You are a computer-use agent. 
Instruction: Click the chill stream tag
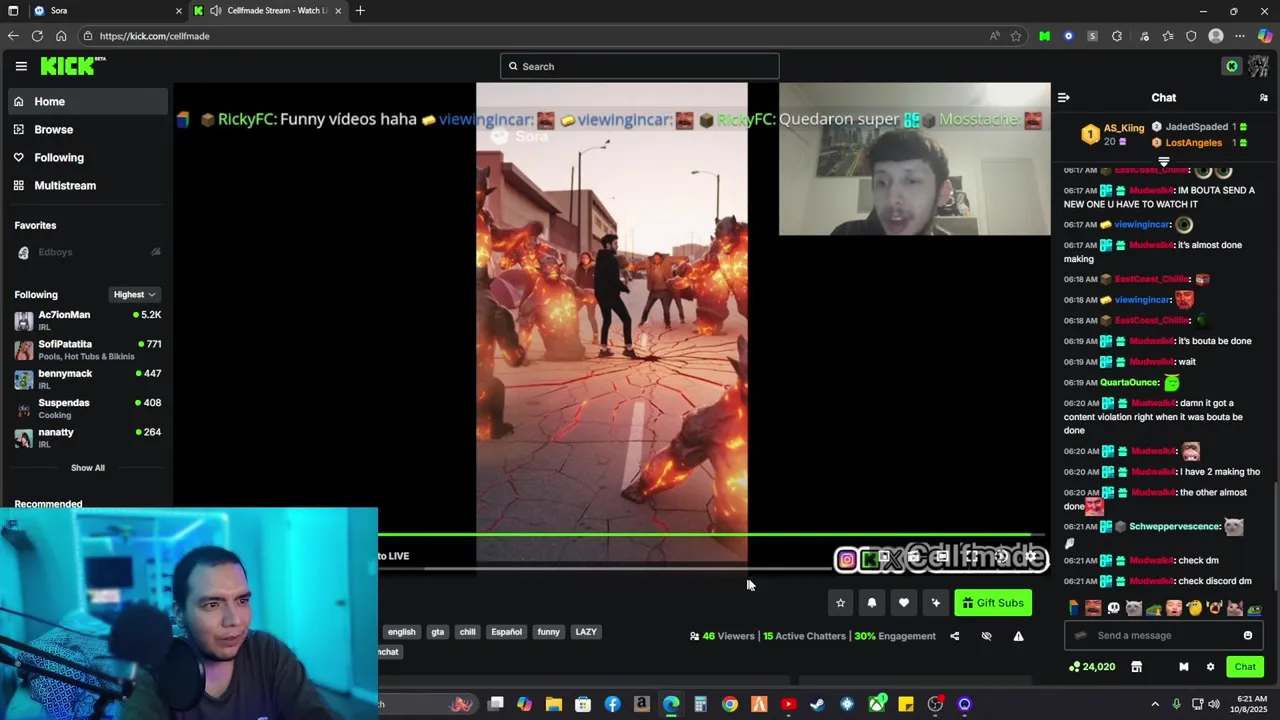(x=467, y=632)
